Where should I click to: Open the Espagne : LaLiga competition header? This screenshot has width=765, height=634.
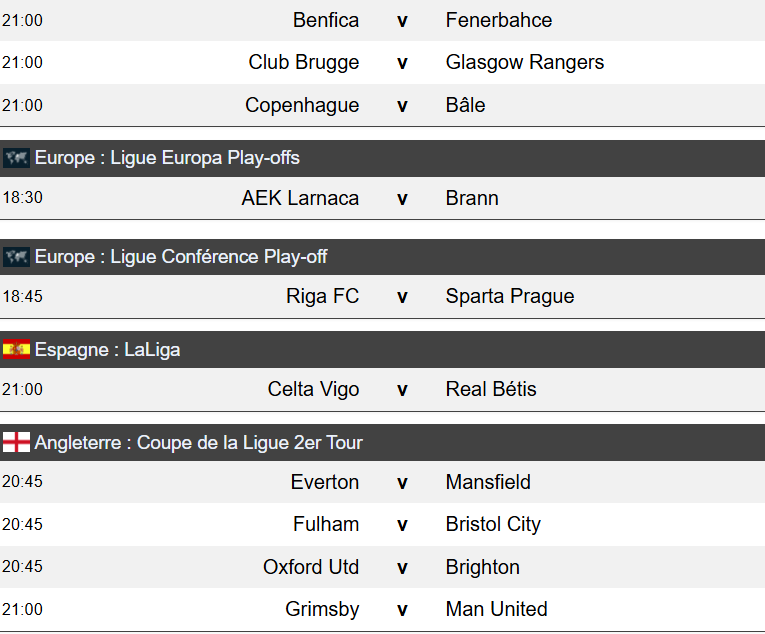click(x=107, y=350)
